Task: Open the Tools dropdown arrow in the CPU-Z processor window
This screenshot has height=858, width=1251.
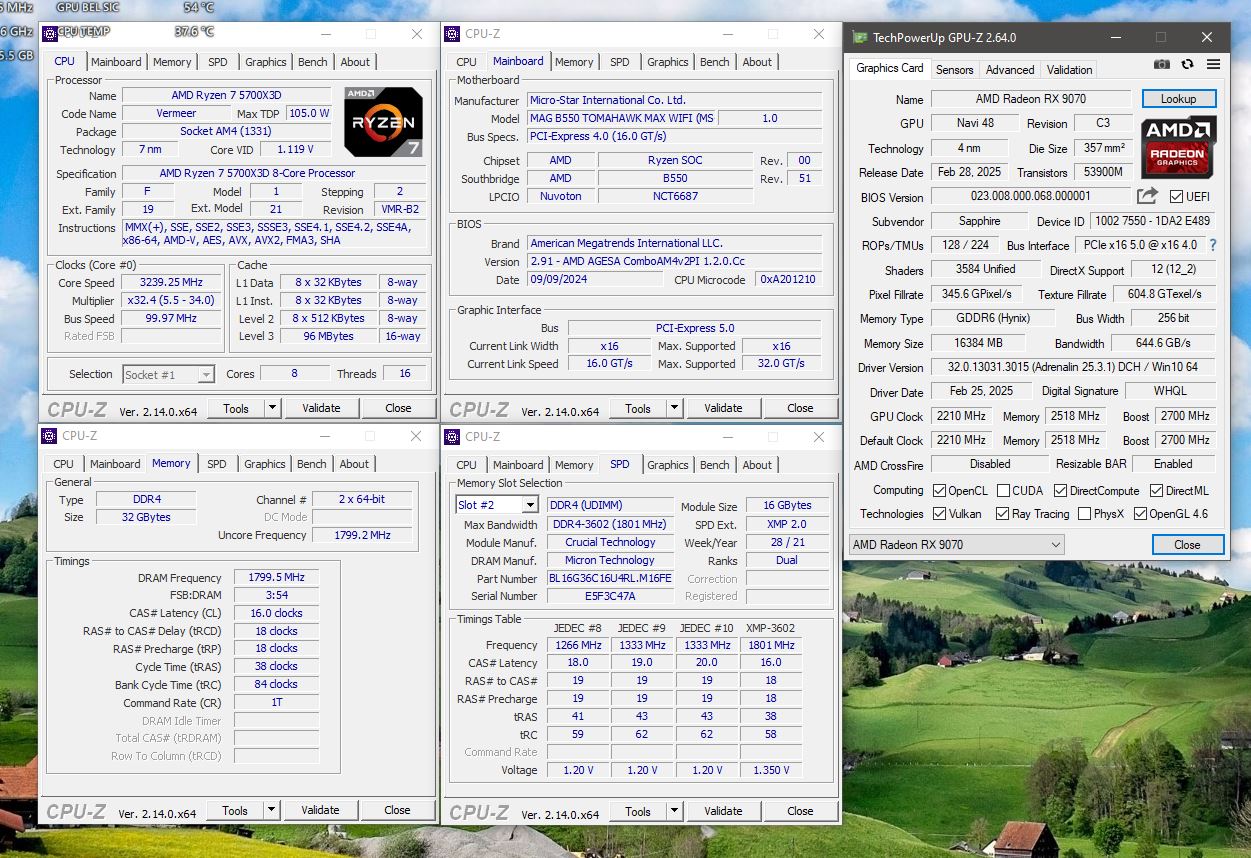Action: (272, 408)
